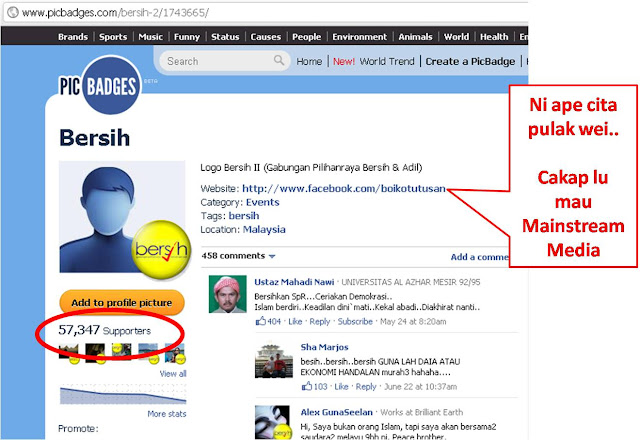Open the Environment category
The height and width of the screenshot is (440, 640).
pyautogui.click(x=359, y=37)
